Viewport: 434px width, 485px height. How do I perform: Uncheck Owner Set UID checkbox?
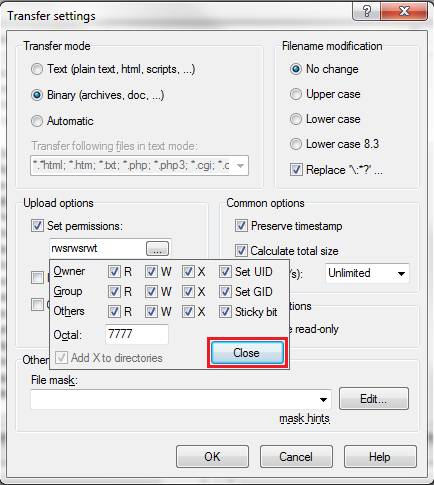225,272
